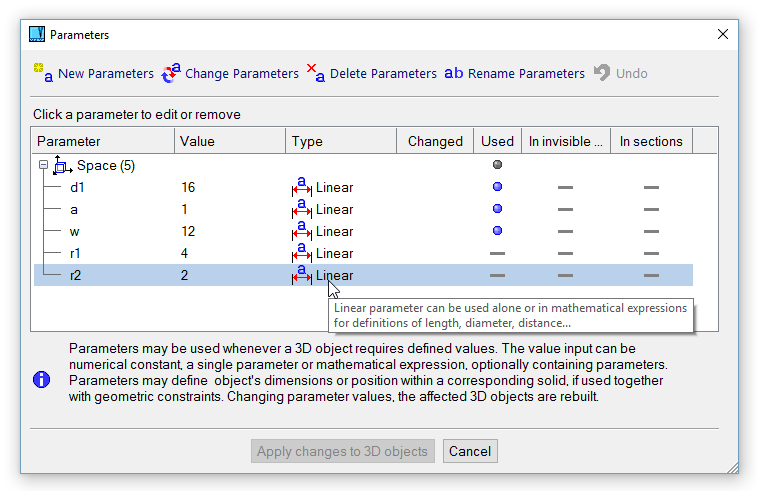
Task: Click the Change Parameters icon
Action: pos(171,73)
